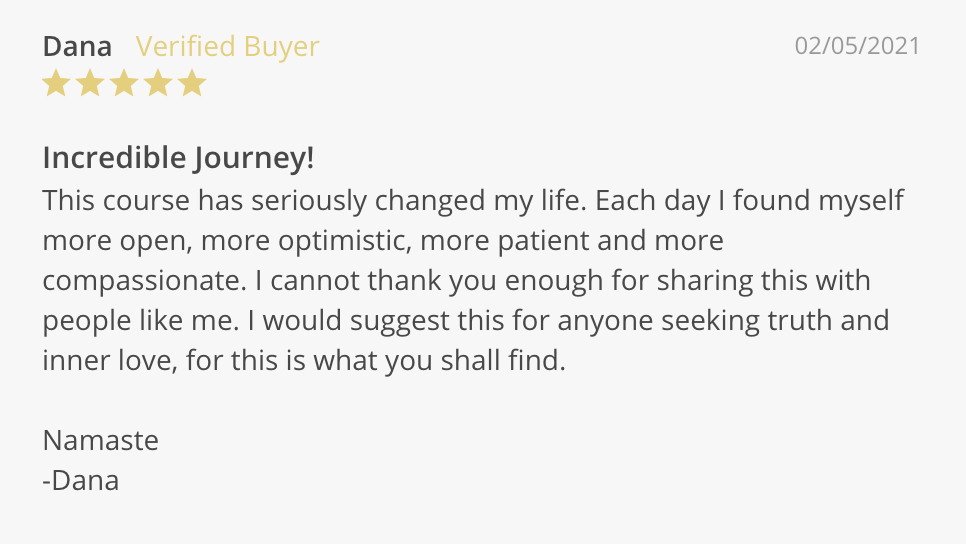Click the fourth star in the rating
The height and width of the screenshot is (544, 966).
[158, 84]
